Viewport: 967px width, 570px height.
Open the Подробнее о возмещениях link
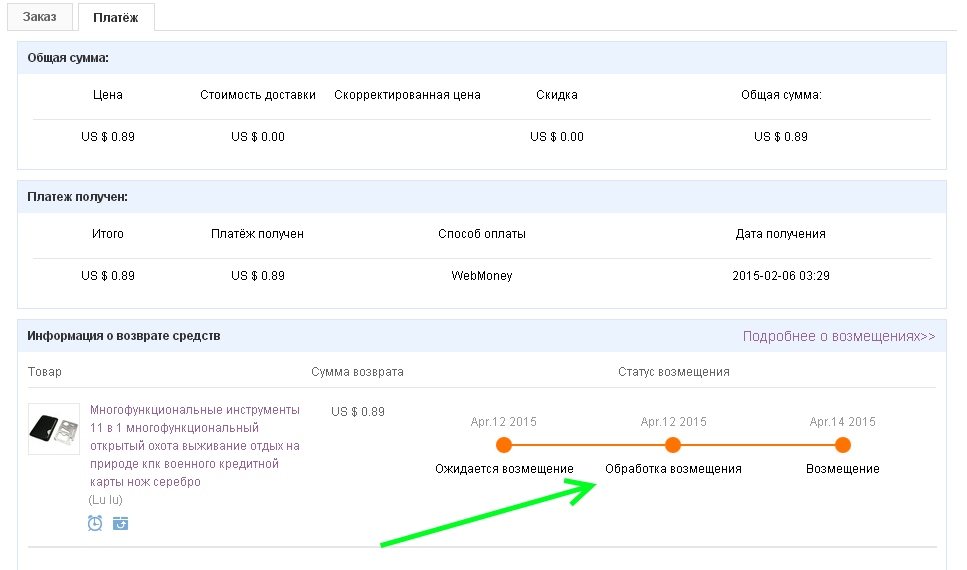click(839, 336)
